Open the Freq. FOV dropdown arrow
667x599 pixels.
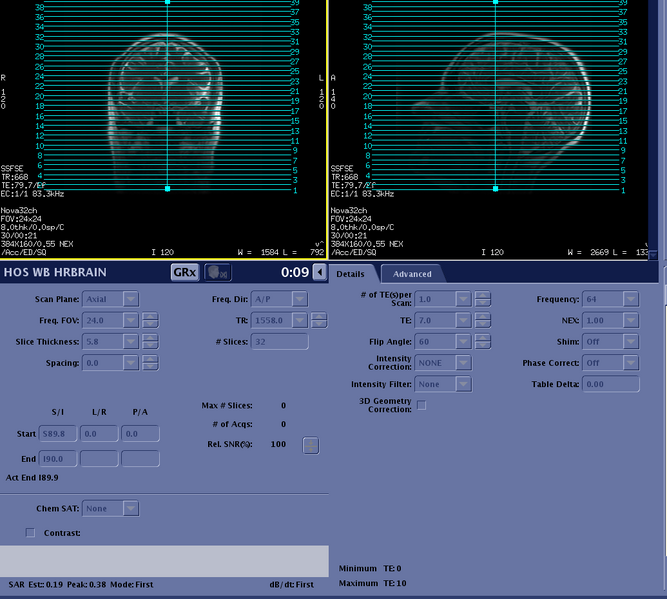pyautogui.click(x=131, y=320)
